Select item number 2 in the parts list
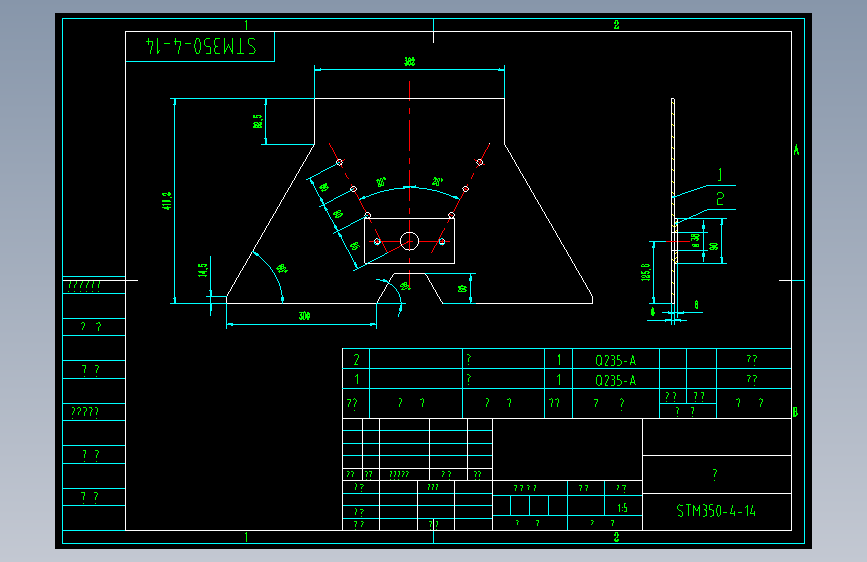The height and width of the screenshot is (562, 867). (x=356, y=360)
